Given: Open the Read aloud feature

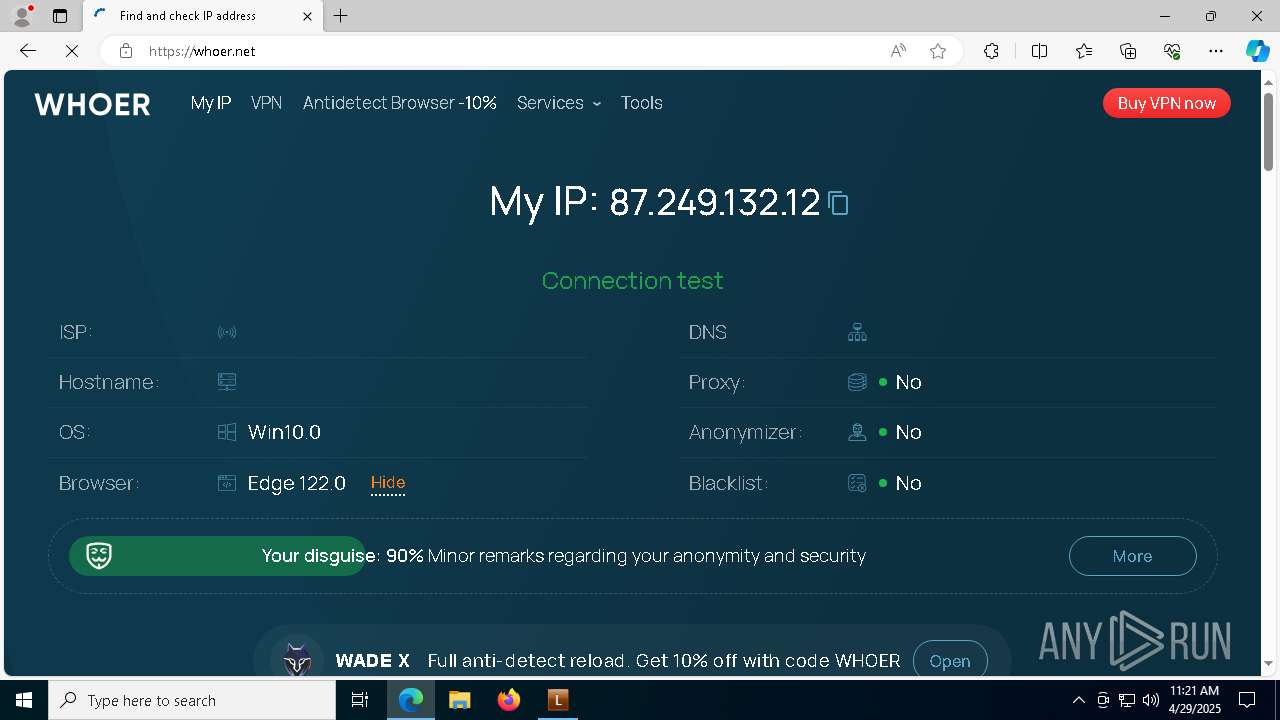Looking at the screenshot, I should pyautogui.click(x=898, y=51).
